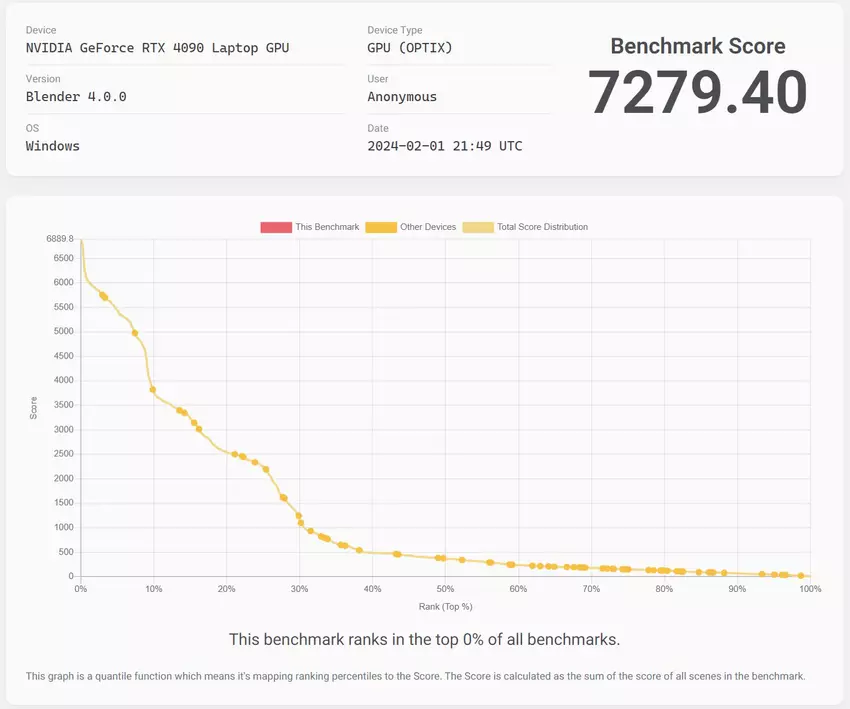Click the 7279.40 benchmark score value
850x709 pixels.
(697, 93)
